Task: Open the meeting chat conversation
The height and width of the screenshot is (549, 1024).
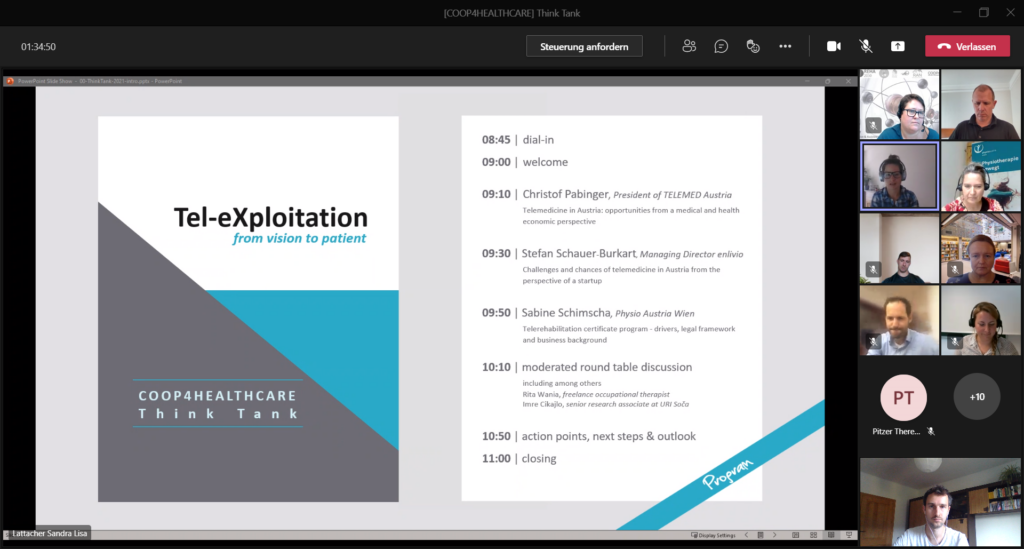Action: pyautogui.click(x=721, y=46)
